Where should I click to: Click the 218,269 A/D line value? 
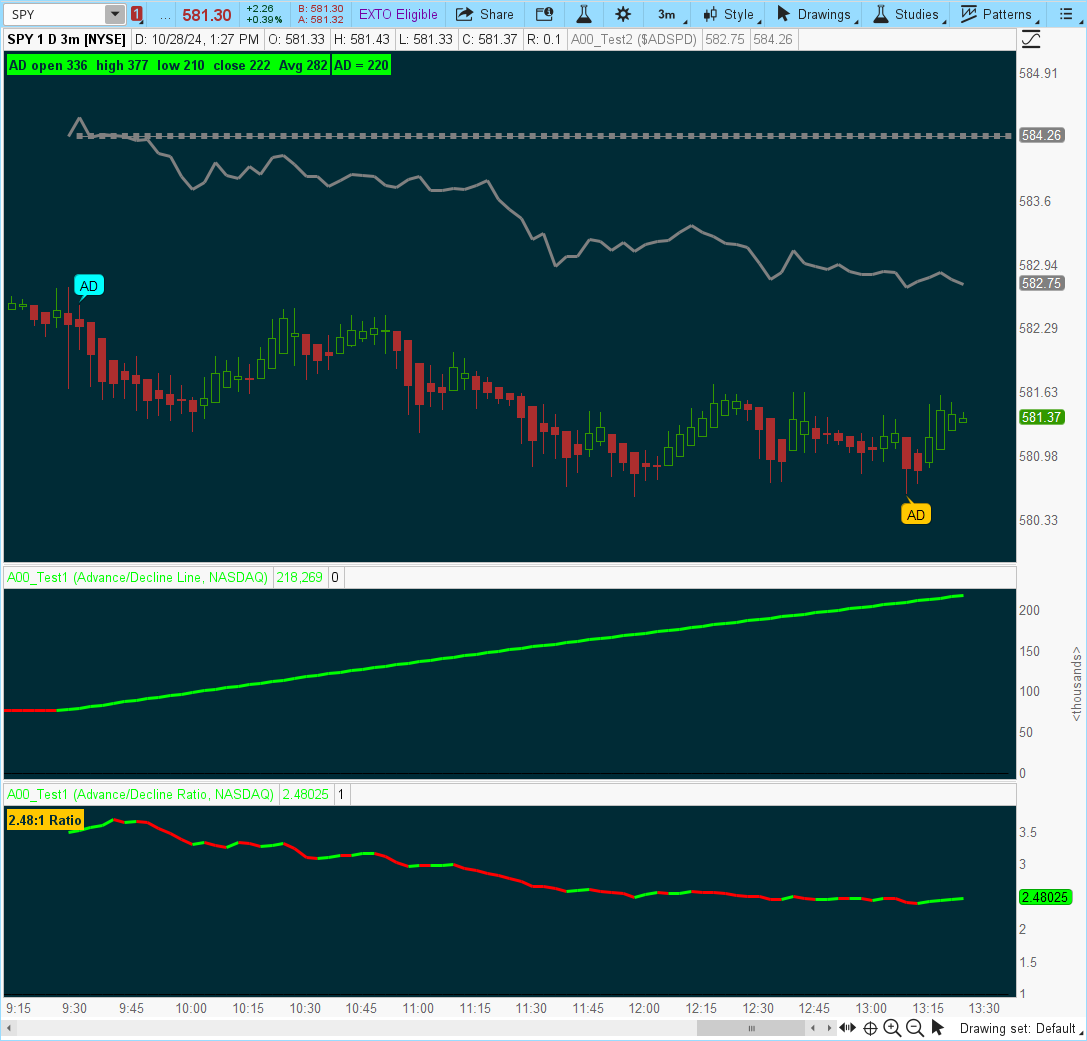point(299,577)
